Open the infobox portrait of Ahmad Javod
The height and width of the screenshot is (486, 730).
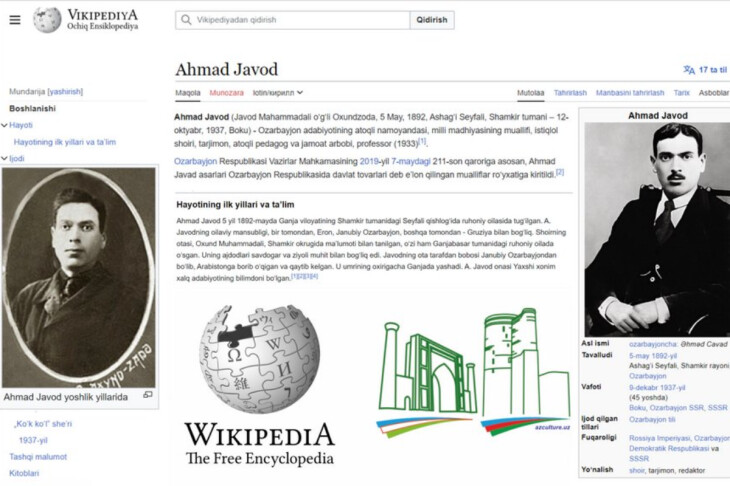pyautogui.click(x=657, y=229)
